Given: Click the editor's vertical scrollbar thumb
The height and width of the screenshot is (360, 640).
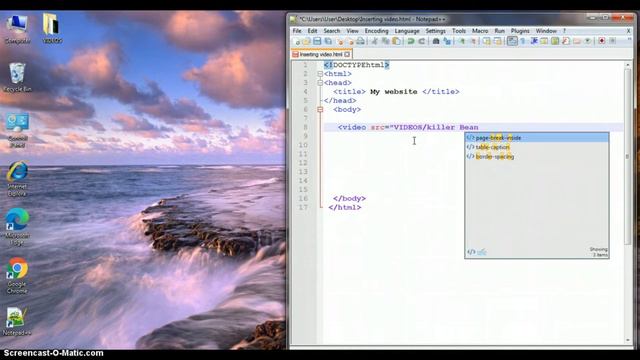Looking at the screenshot, I should tap(628, 157).
